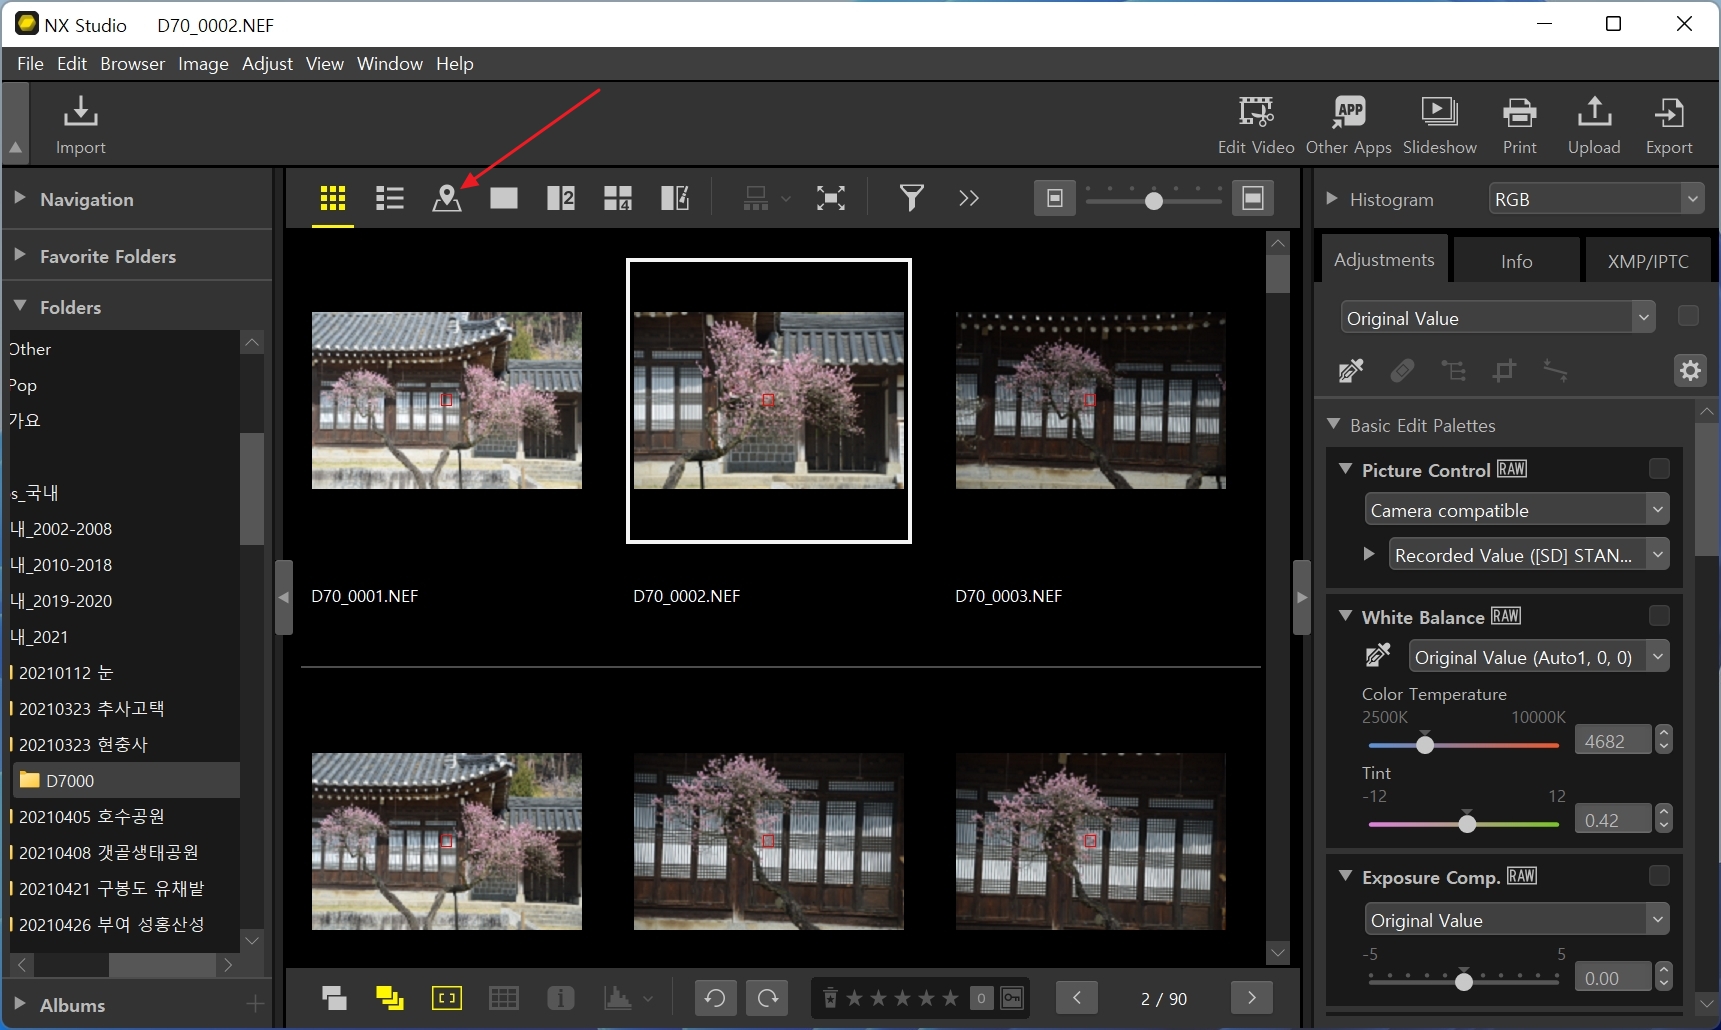
Task: Toggle focus point display icon
Action: pos(446,998)
